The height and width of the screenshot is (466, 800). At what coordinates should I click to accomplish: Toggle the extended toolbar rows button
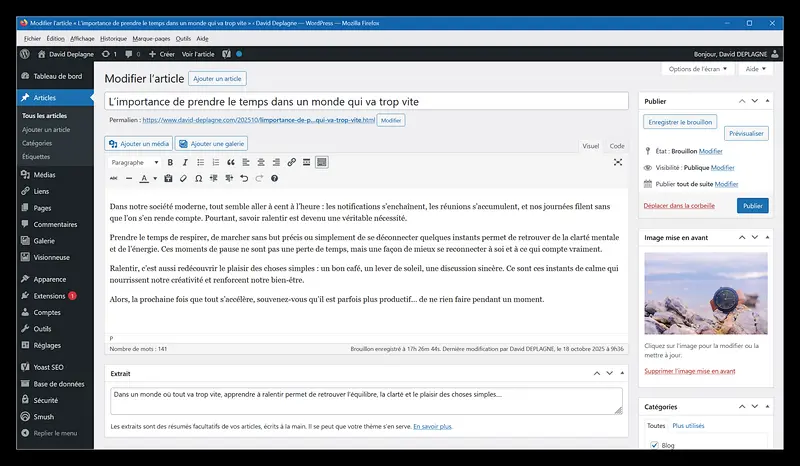coord(321,162)
